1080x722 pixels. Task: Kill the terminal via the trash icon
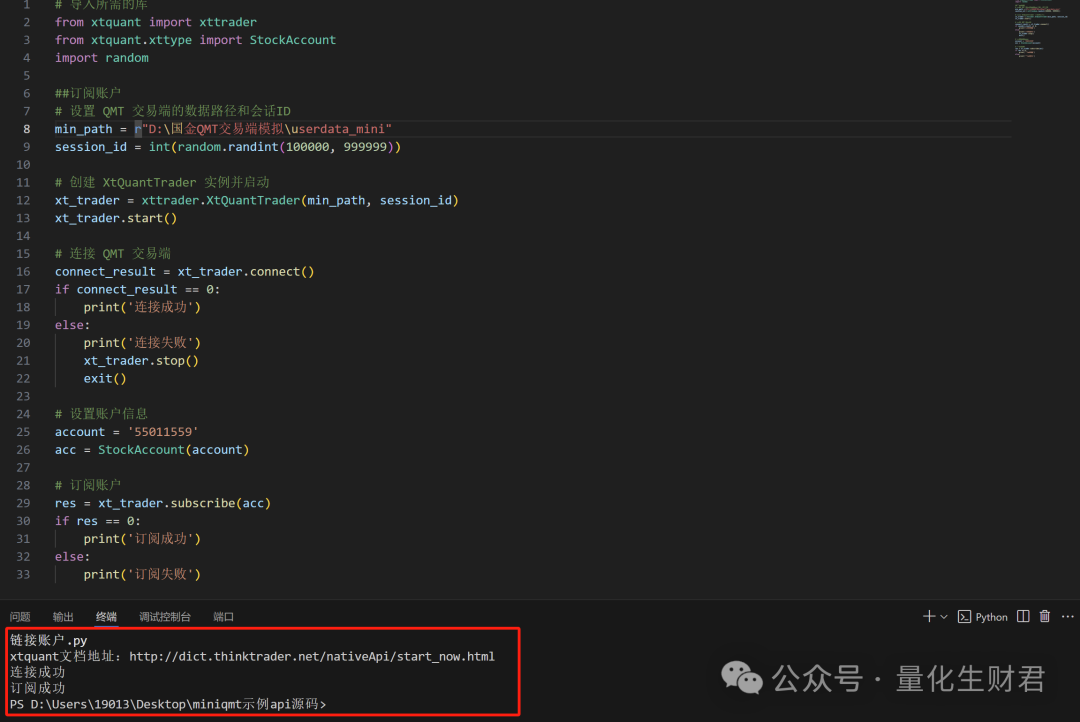click(1044, 616)
